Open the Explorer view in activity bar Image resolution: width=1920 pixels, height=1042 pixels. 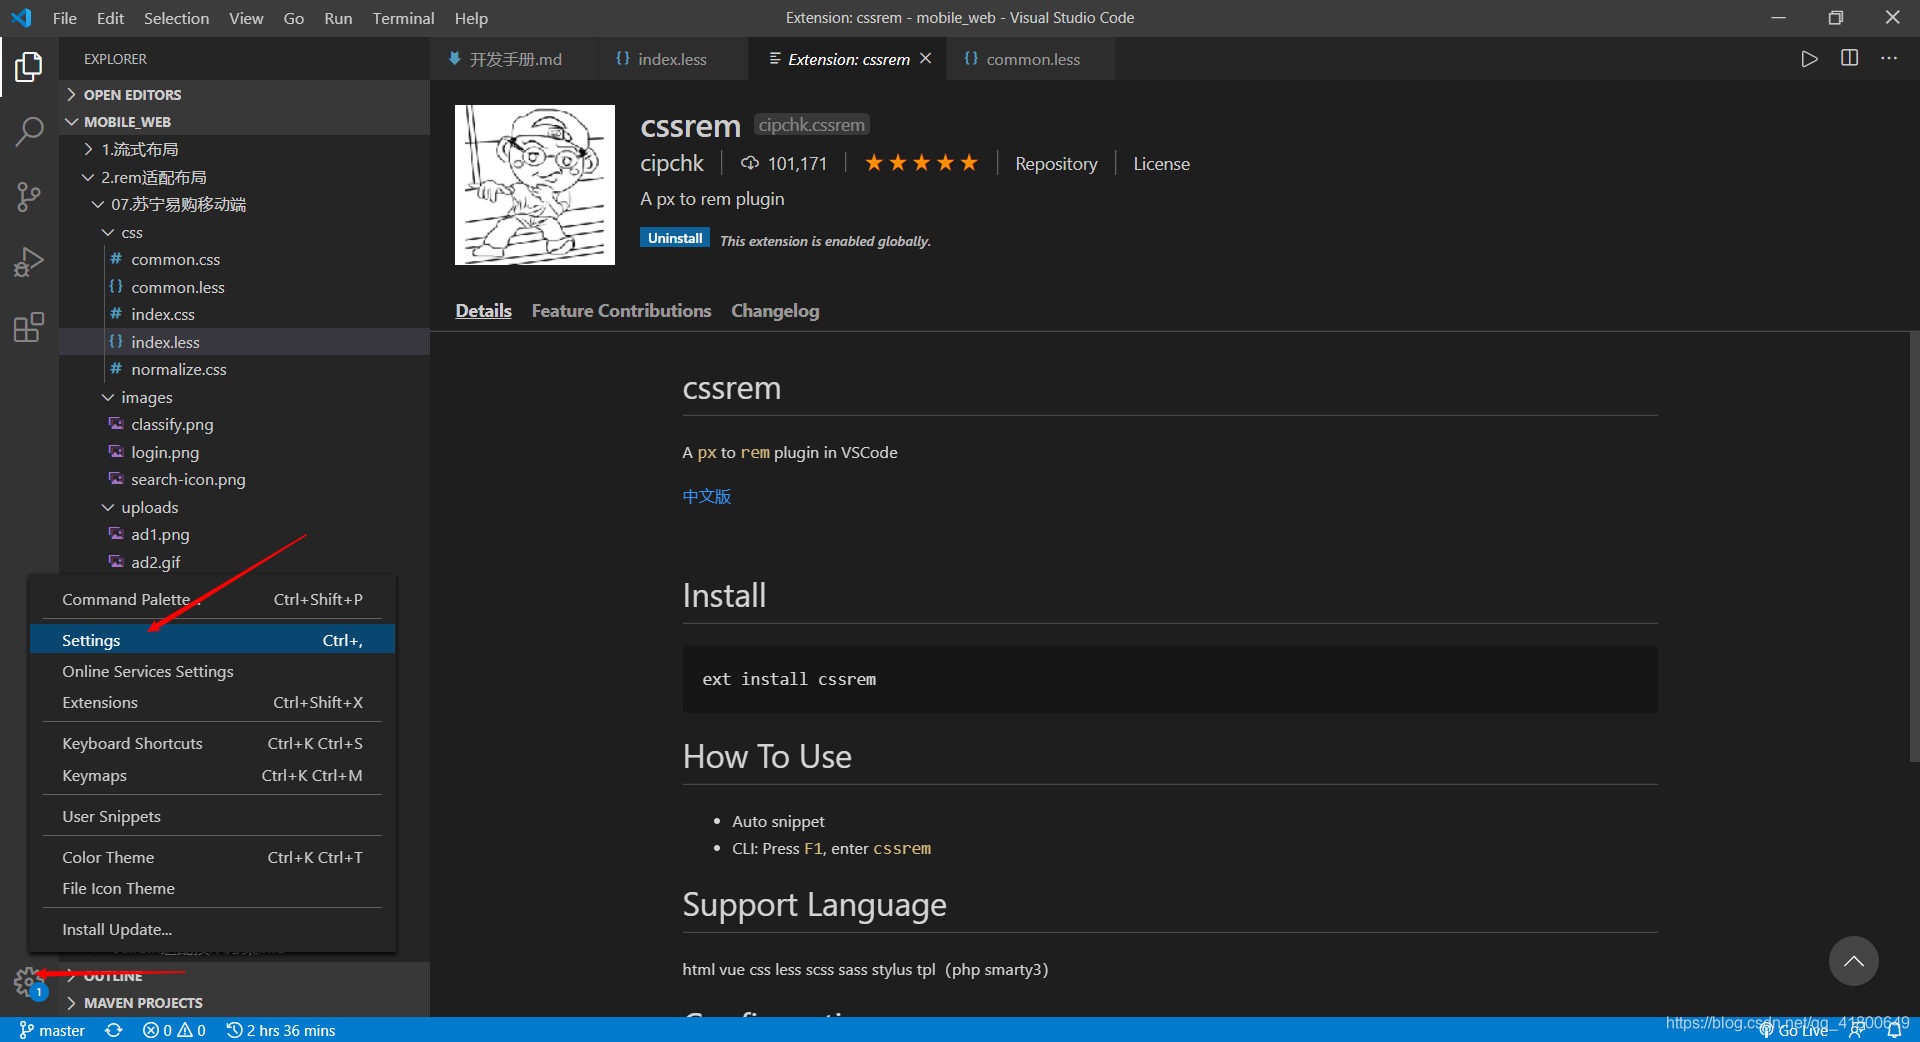pos(29,67)
